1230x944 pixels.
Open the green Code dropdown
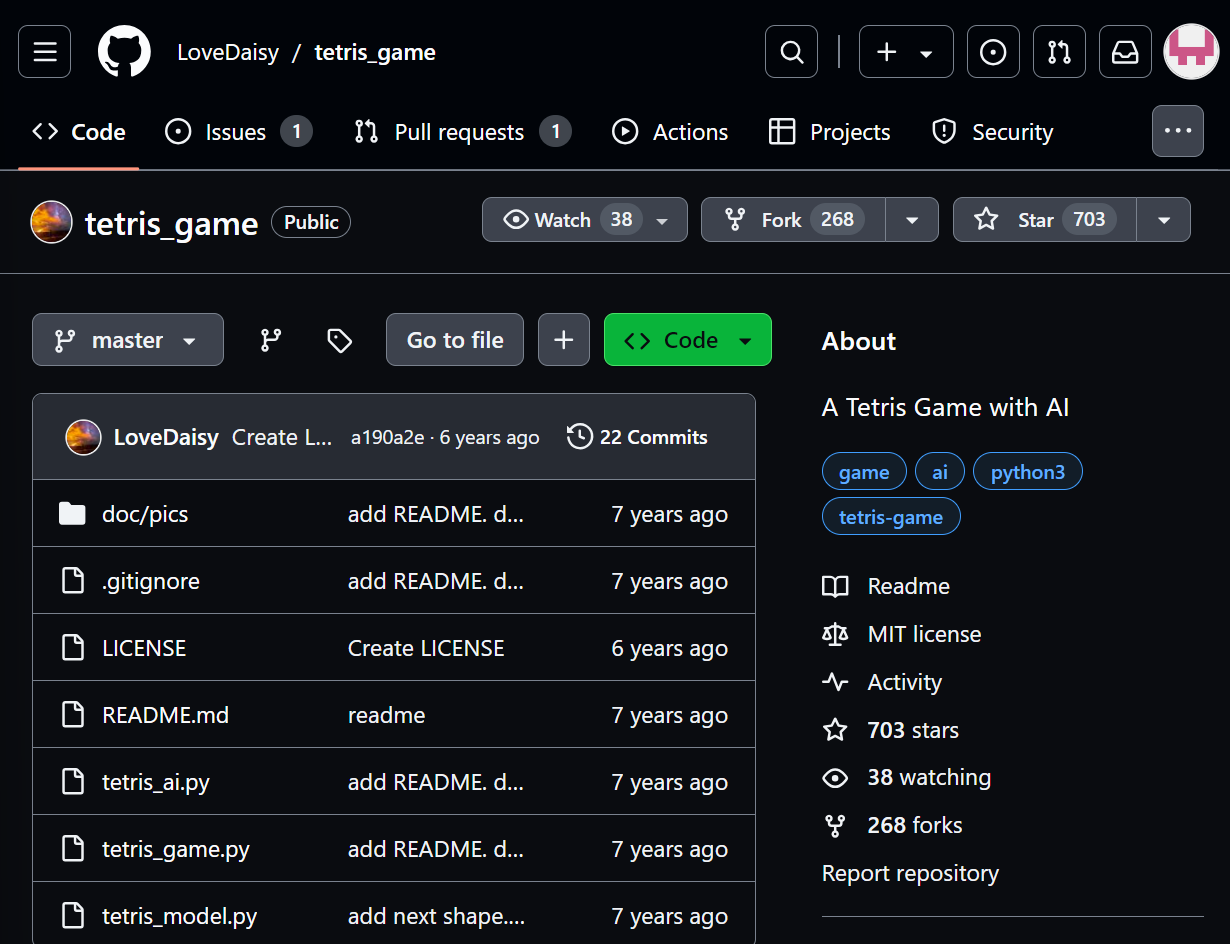(x=688, y=340)
